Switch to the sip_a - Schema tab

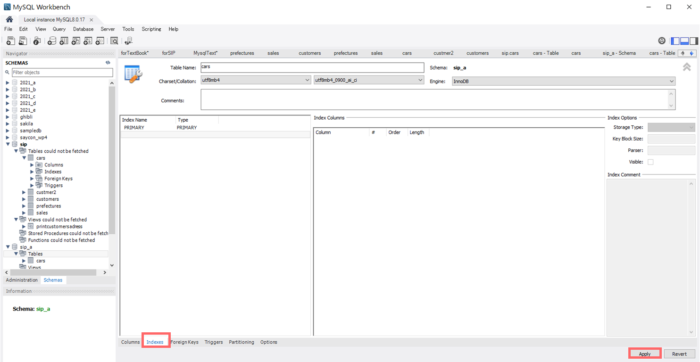[619, 53]
